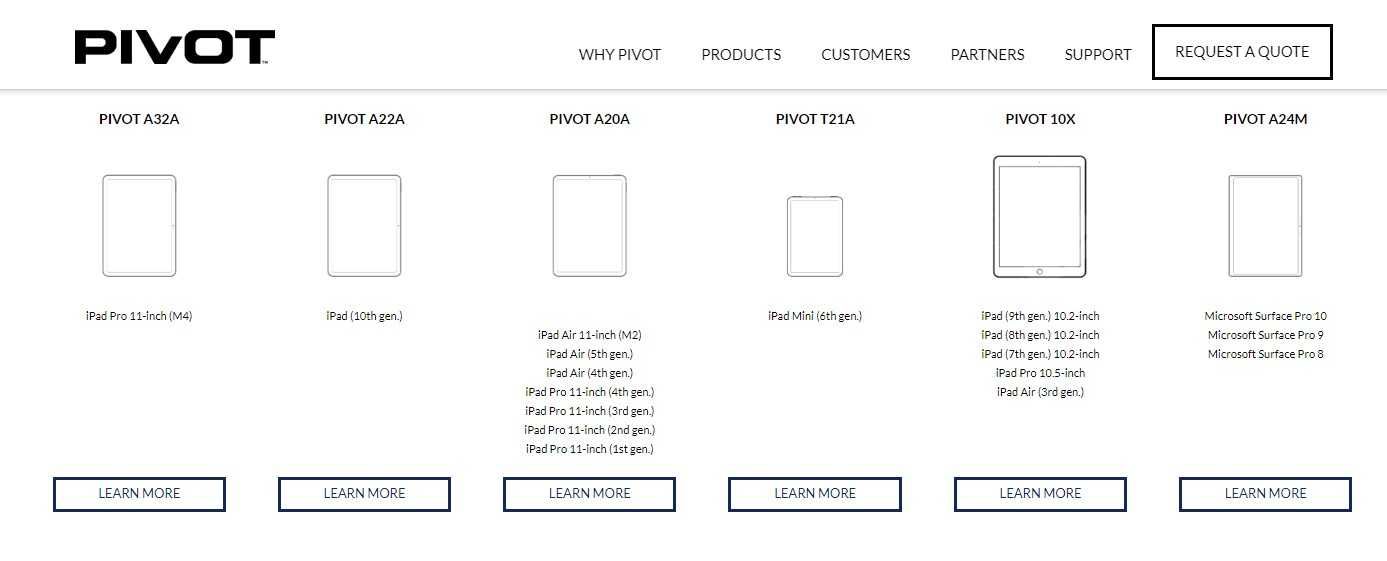Screen dimensions: 1387x561
Task: Click LEARN MORE under PIVOT A22A
Action: [x=364, y=494]
